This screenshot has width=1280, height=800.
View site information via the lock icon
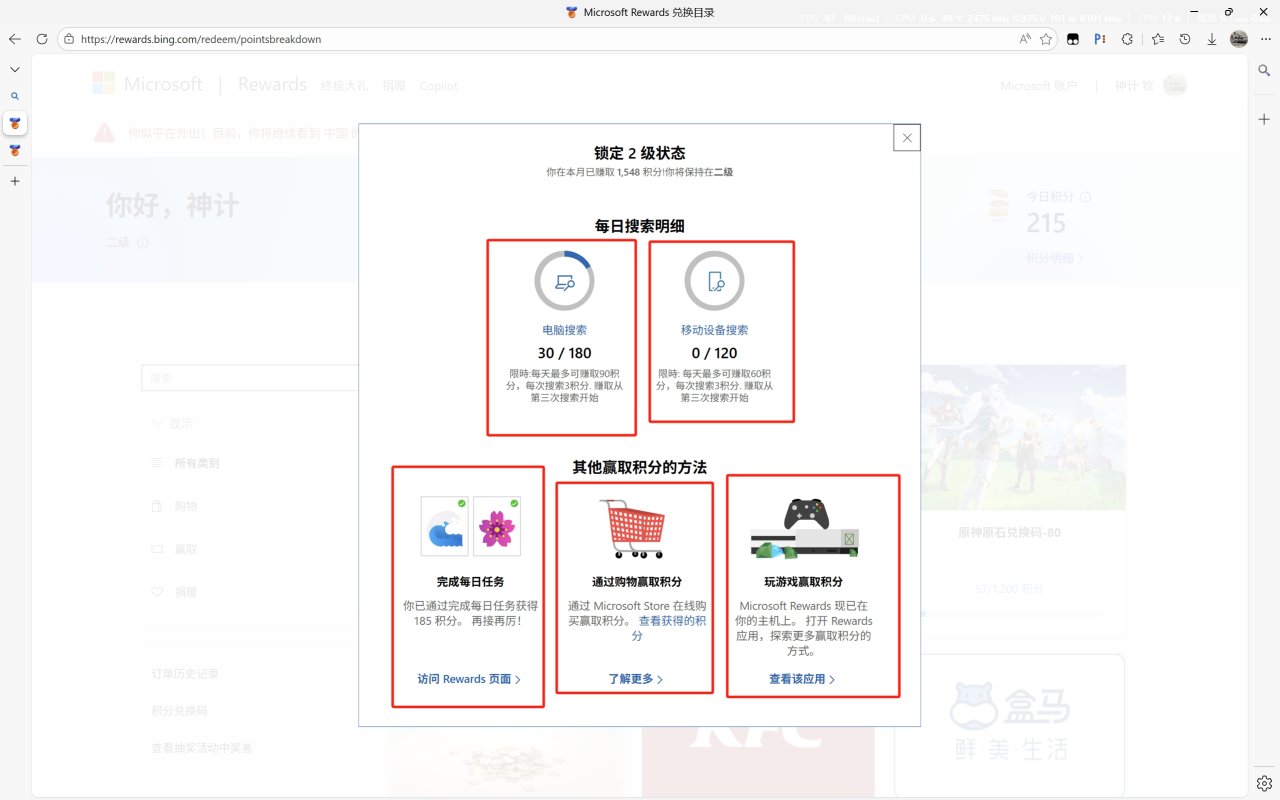click(x=69, y=39)
